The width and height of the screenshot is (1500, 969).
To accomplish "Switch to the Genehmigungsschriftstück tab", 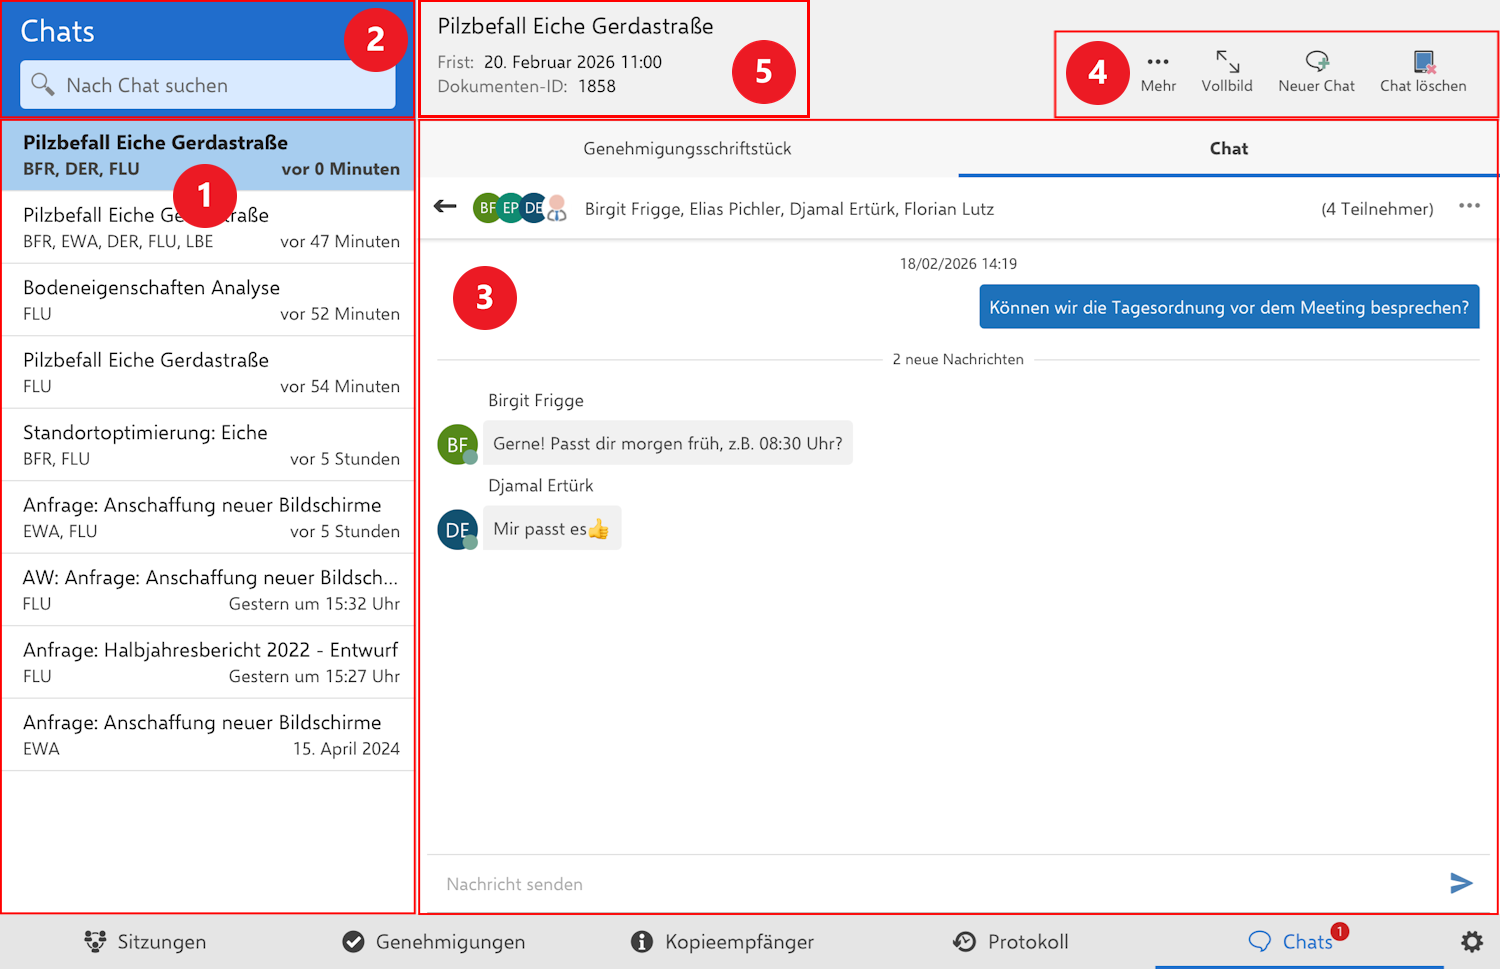I will click(x=687, y=149).
